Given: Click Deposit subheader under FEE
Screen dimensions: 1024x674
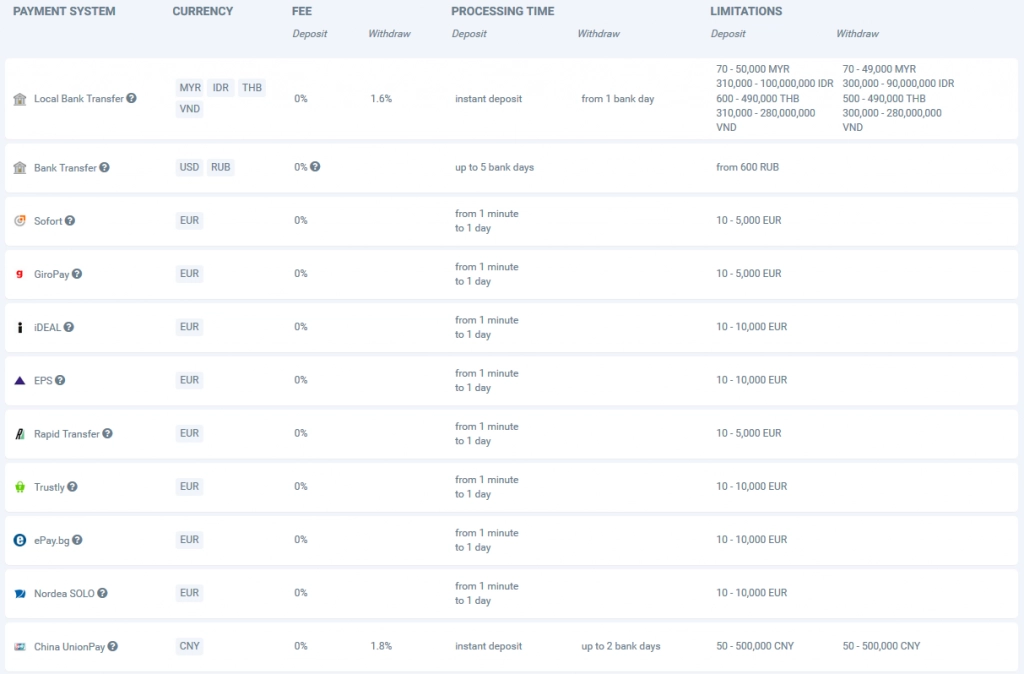Looking at the screenshot, I should point(310,33).
